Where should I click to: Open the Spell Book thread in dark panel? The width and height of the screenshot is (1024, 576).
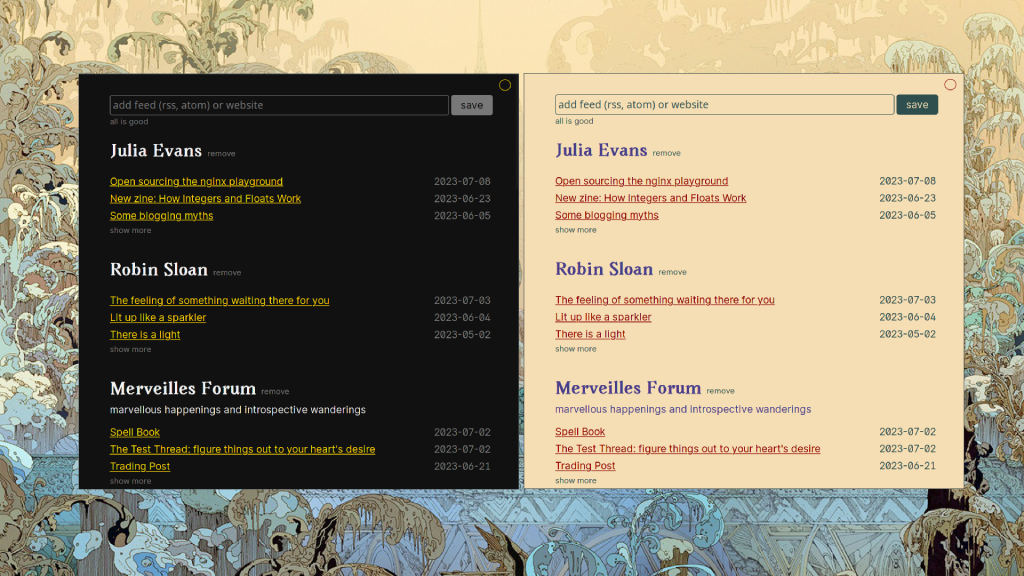coord(135,432)
